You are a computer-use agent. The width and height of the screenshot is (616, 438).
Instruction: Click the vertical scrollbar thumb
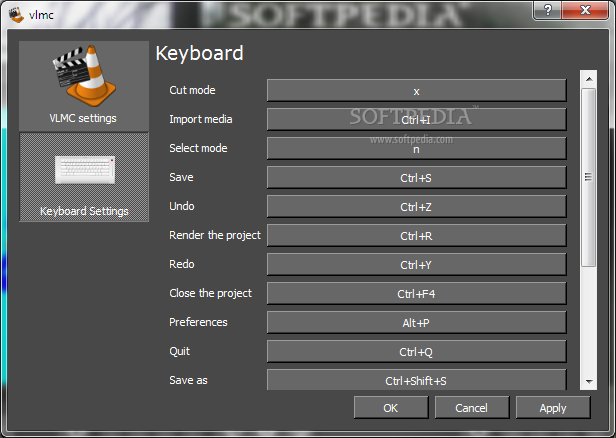[x=588, y=178]
